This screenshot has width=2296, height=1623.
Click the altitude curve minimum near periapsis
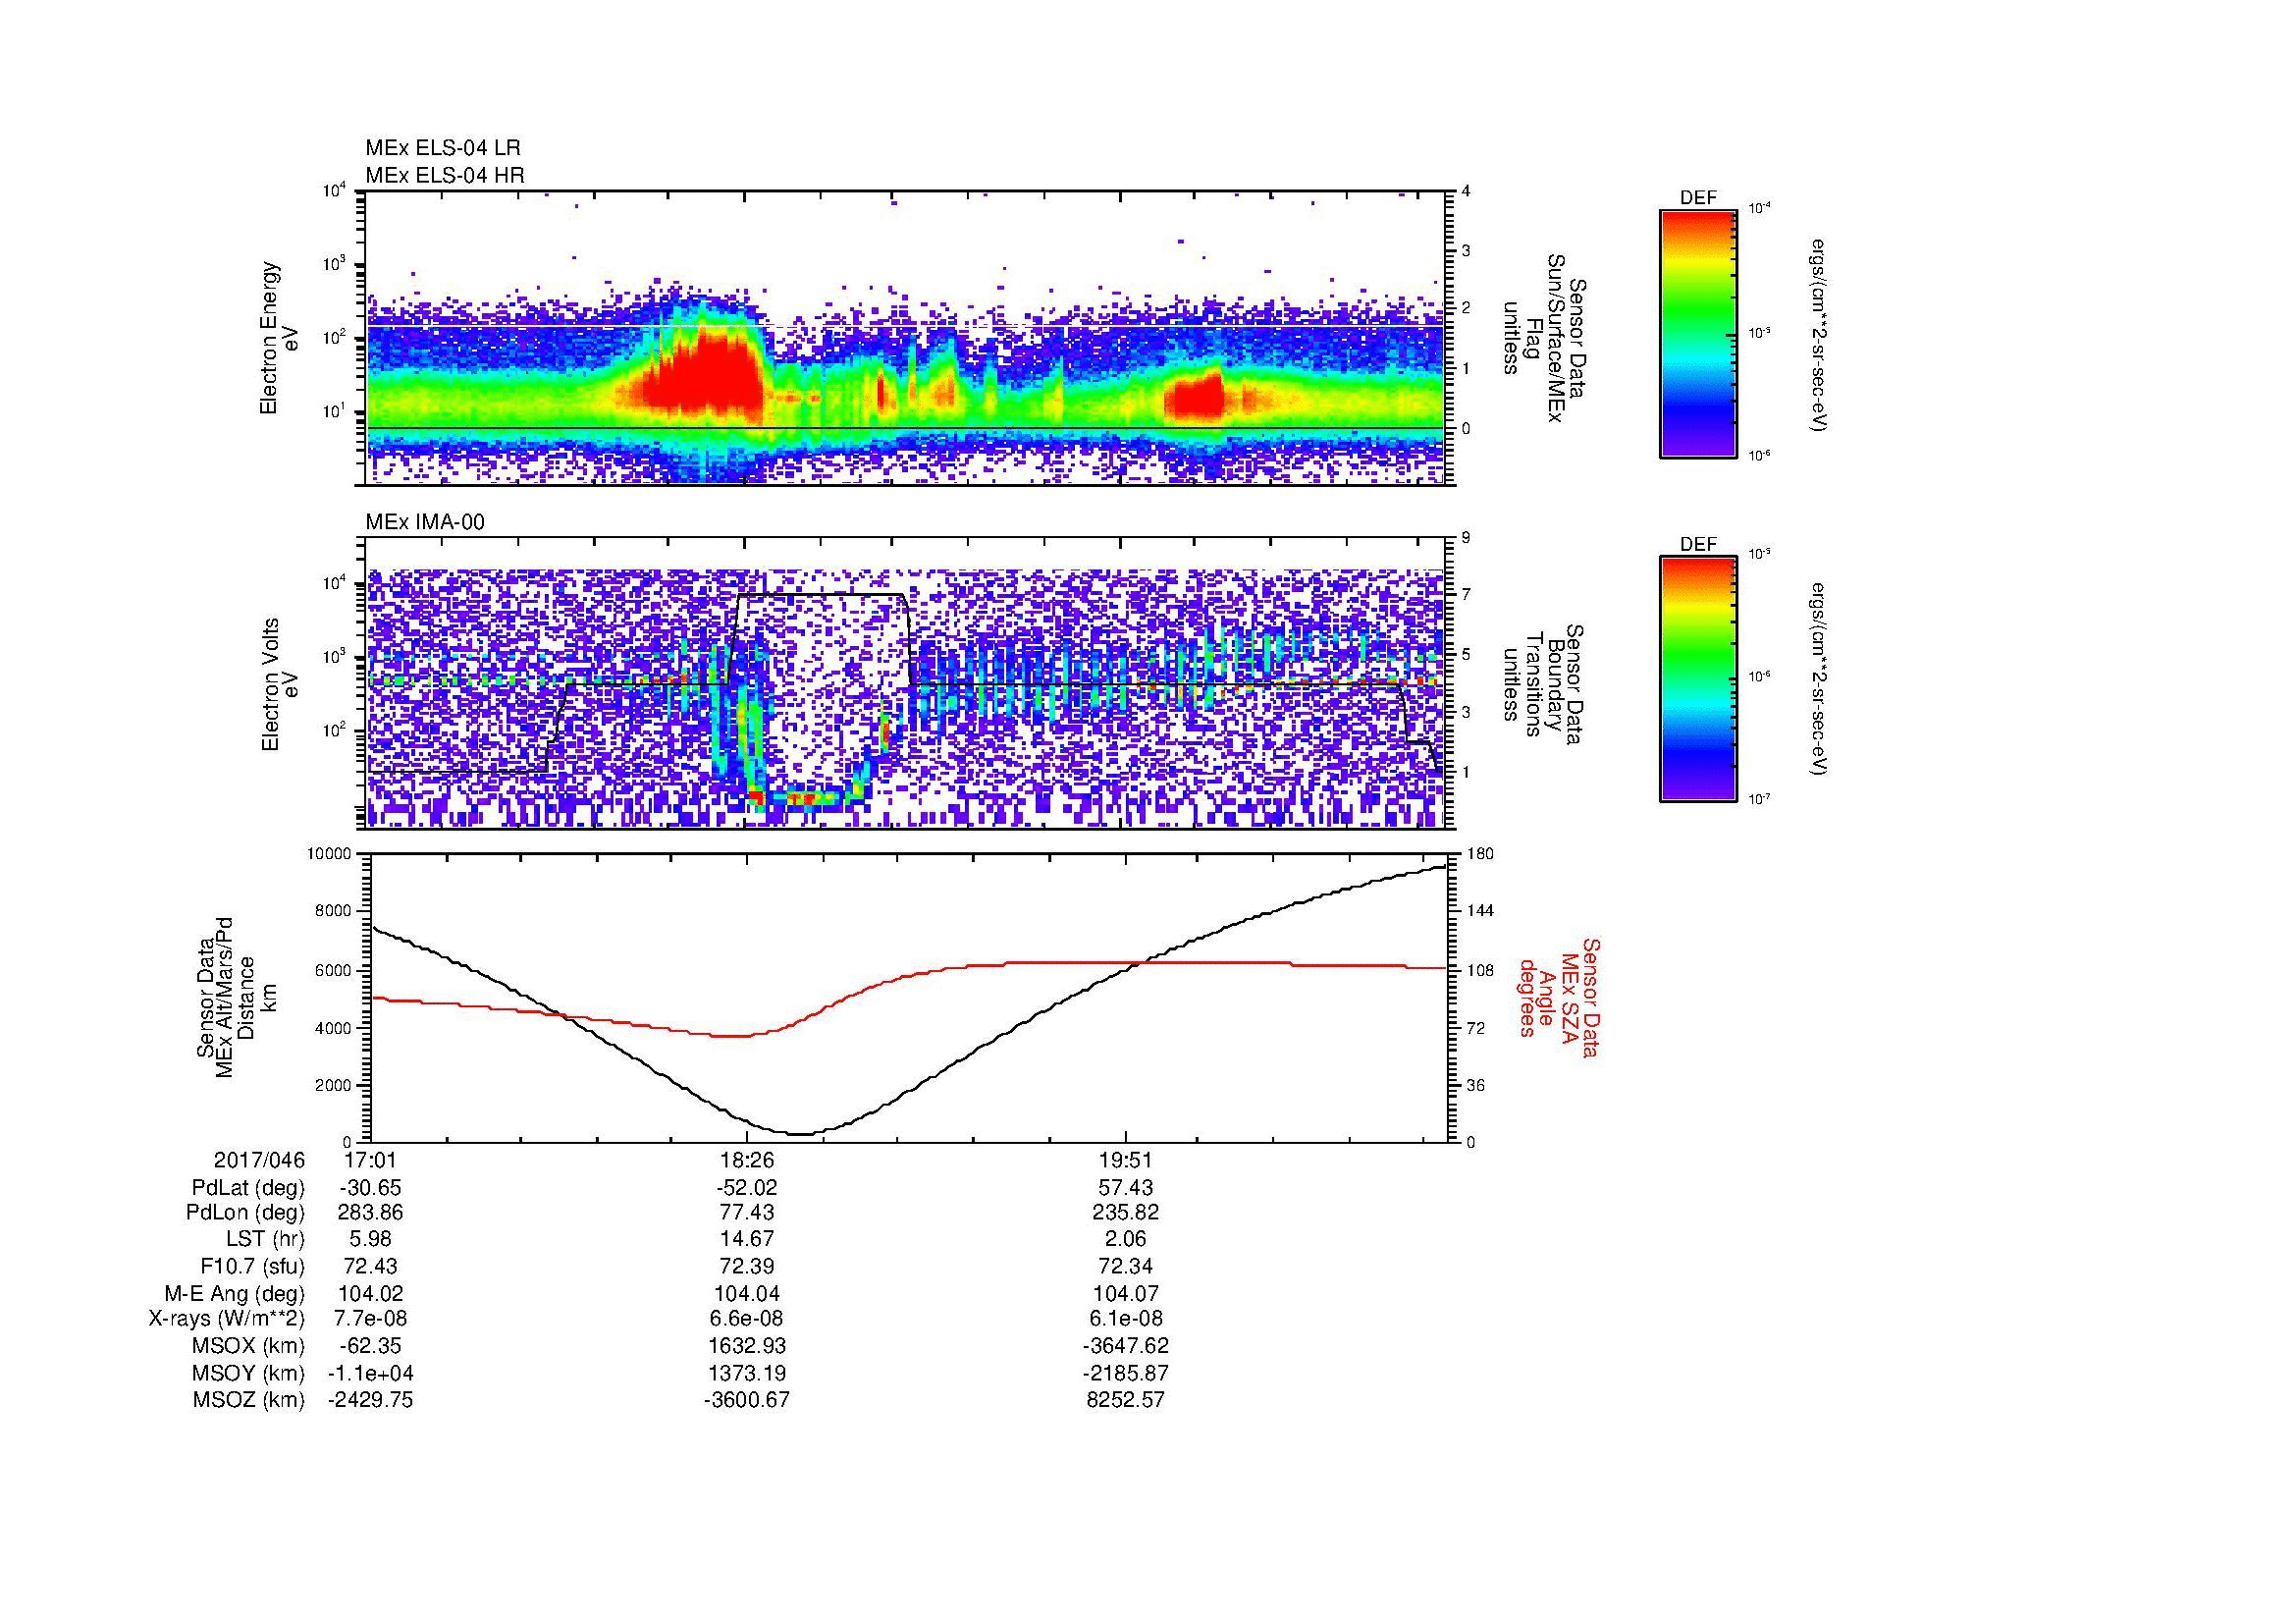pos(803,1133)
